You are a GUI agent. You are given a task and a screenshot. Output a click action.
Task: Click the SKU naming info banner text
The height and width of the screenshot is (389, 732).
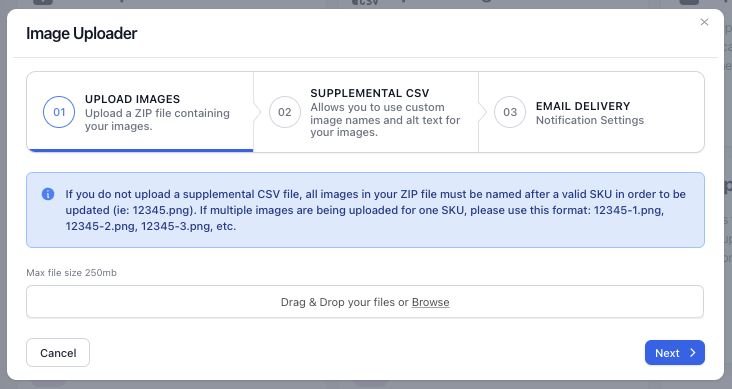point(375,210)
